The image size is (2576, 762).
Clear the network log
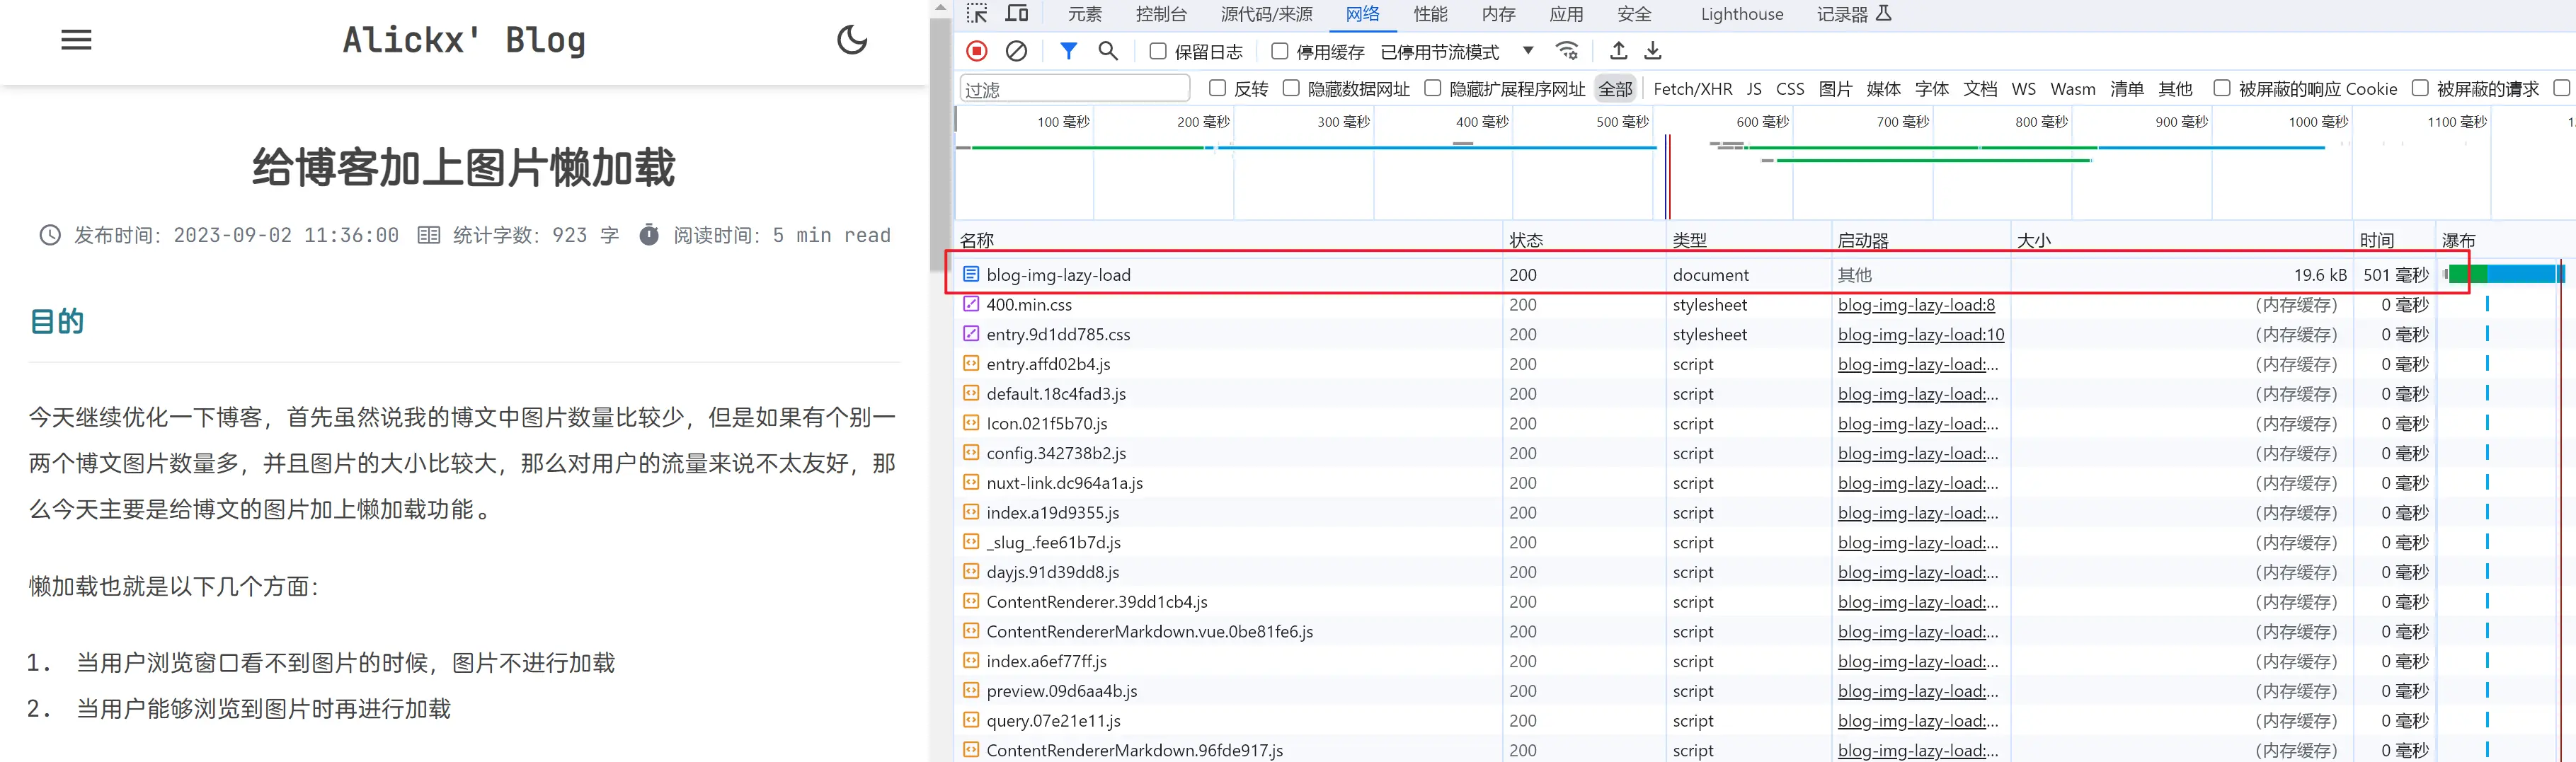(x=1016, y=51)
